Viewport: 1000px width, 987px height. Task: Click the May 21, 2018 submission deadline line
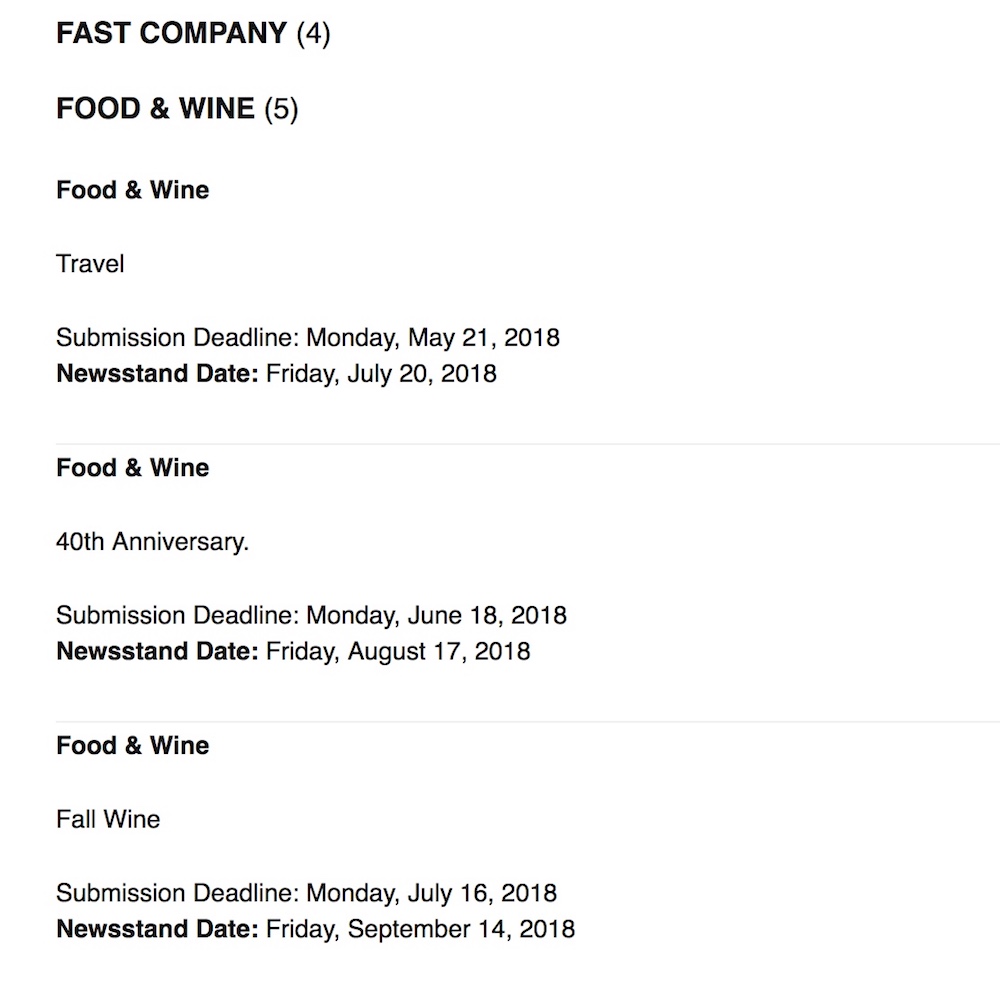click(x=307, y=337)
